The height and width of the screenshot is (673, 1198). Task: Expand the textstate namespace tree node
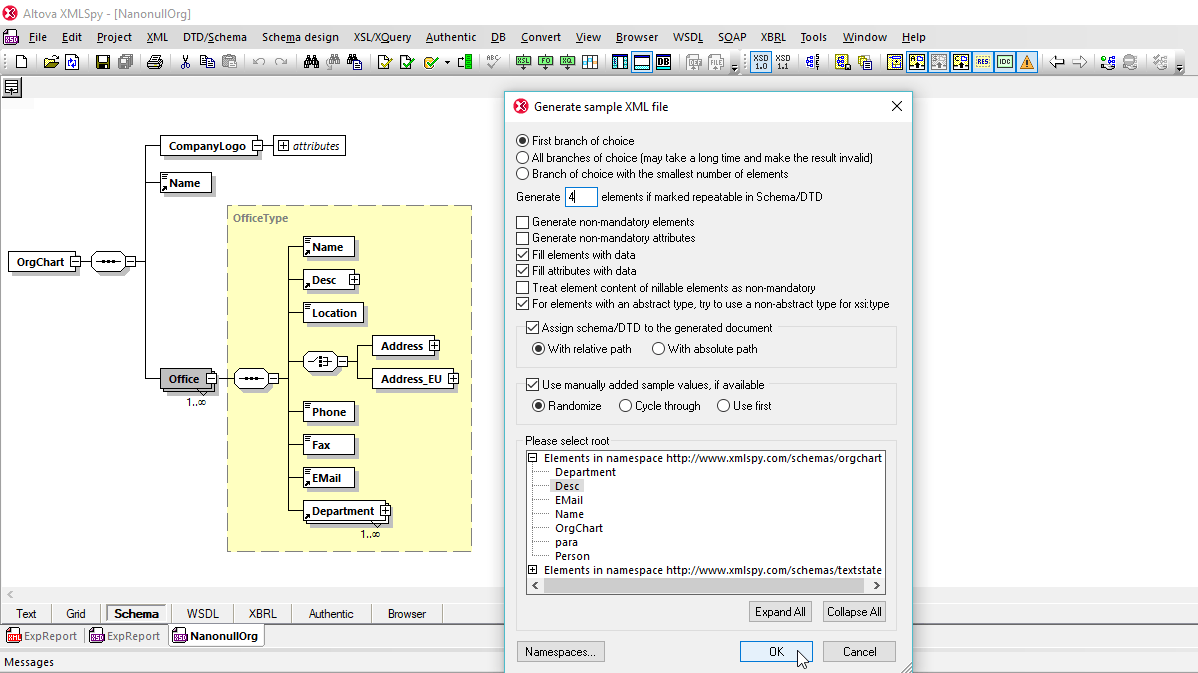533,570
